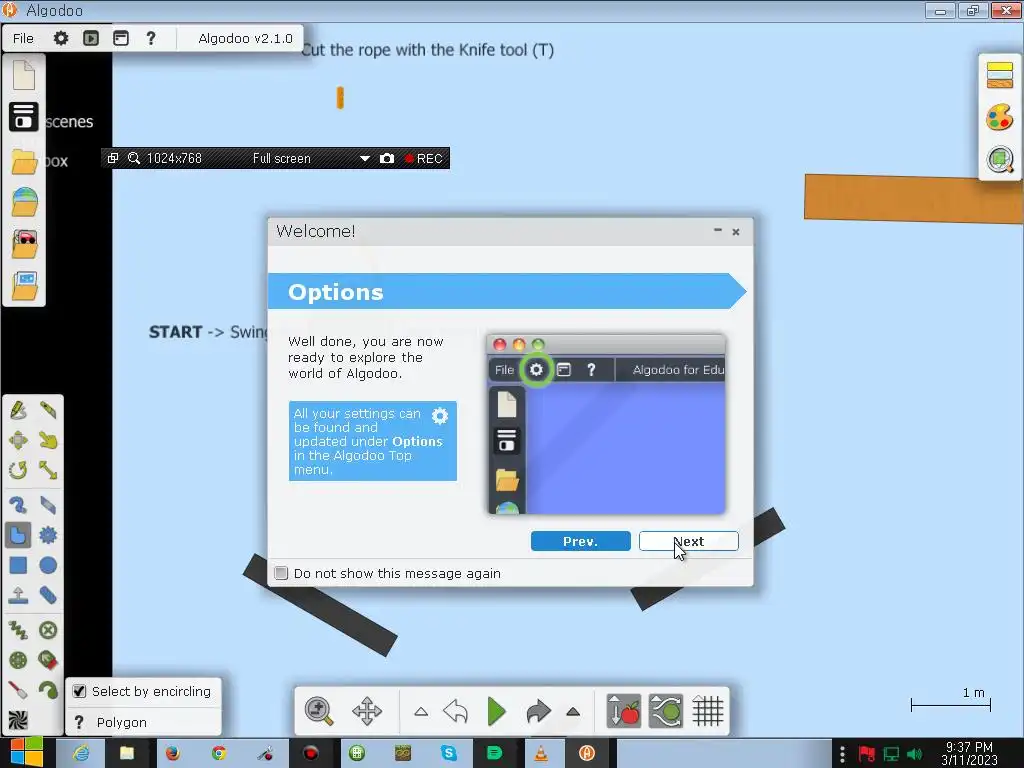Select the Thruster tool
Viewport: 1024px width, 768px height.
(x=48, y=660)
